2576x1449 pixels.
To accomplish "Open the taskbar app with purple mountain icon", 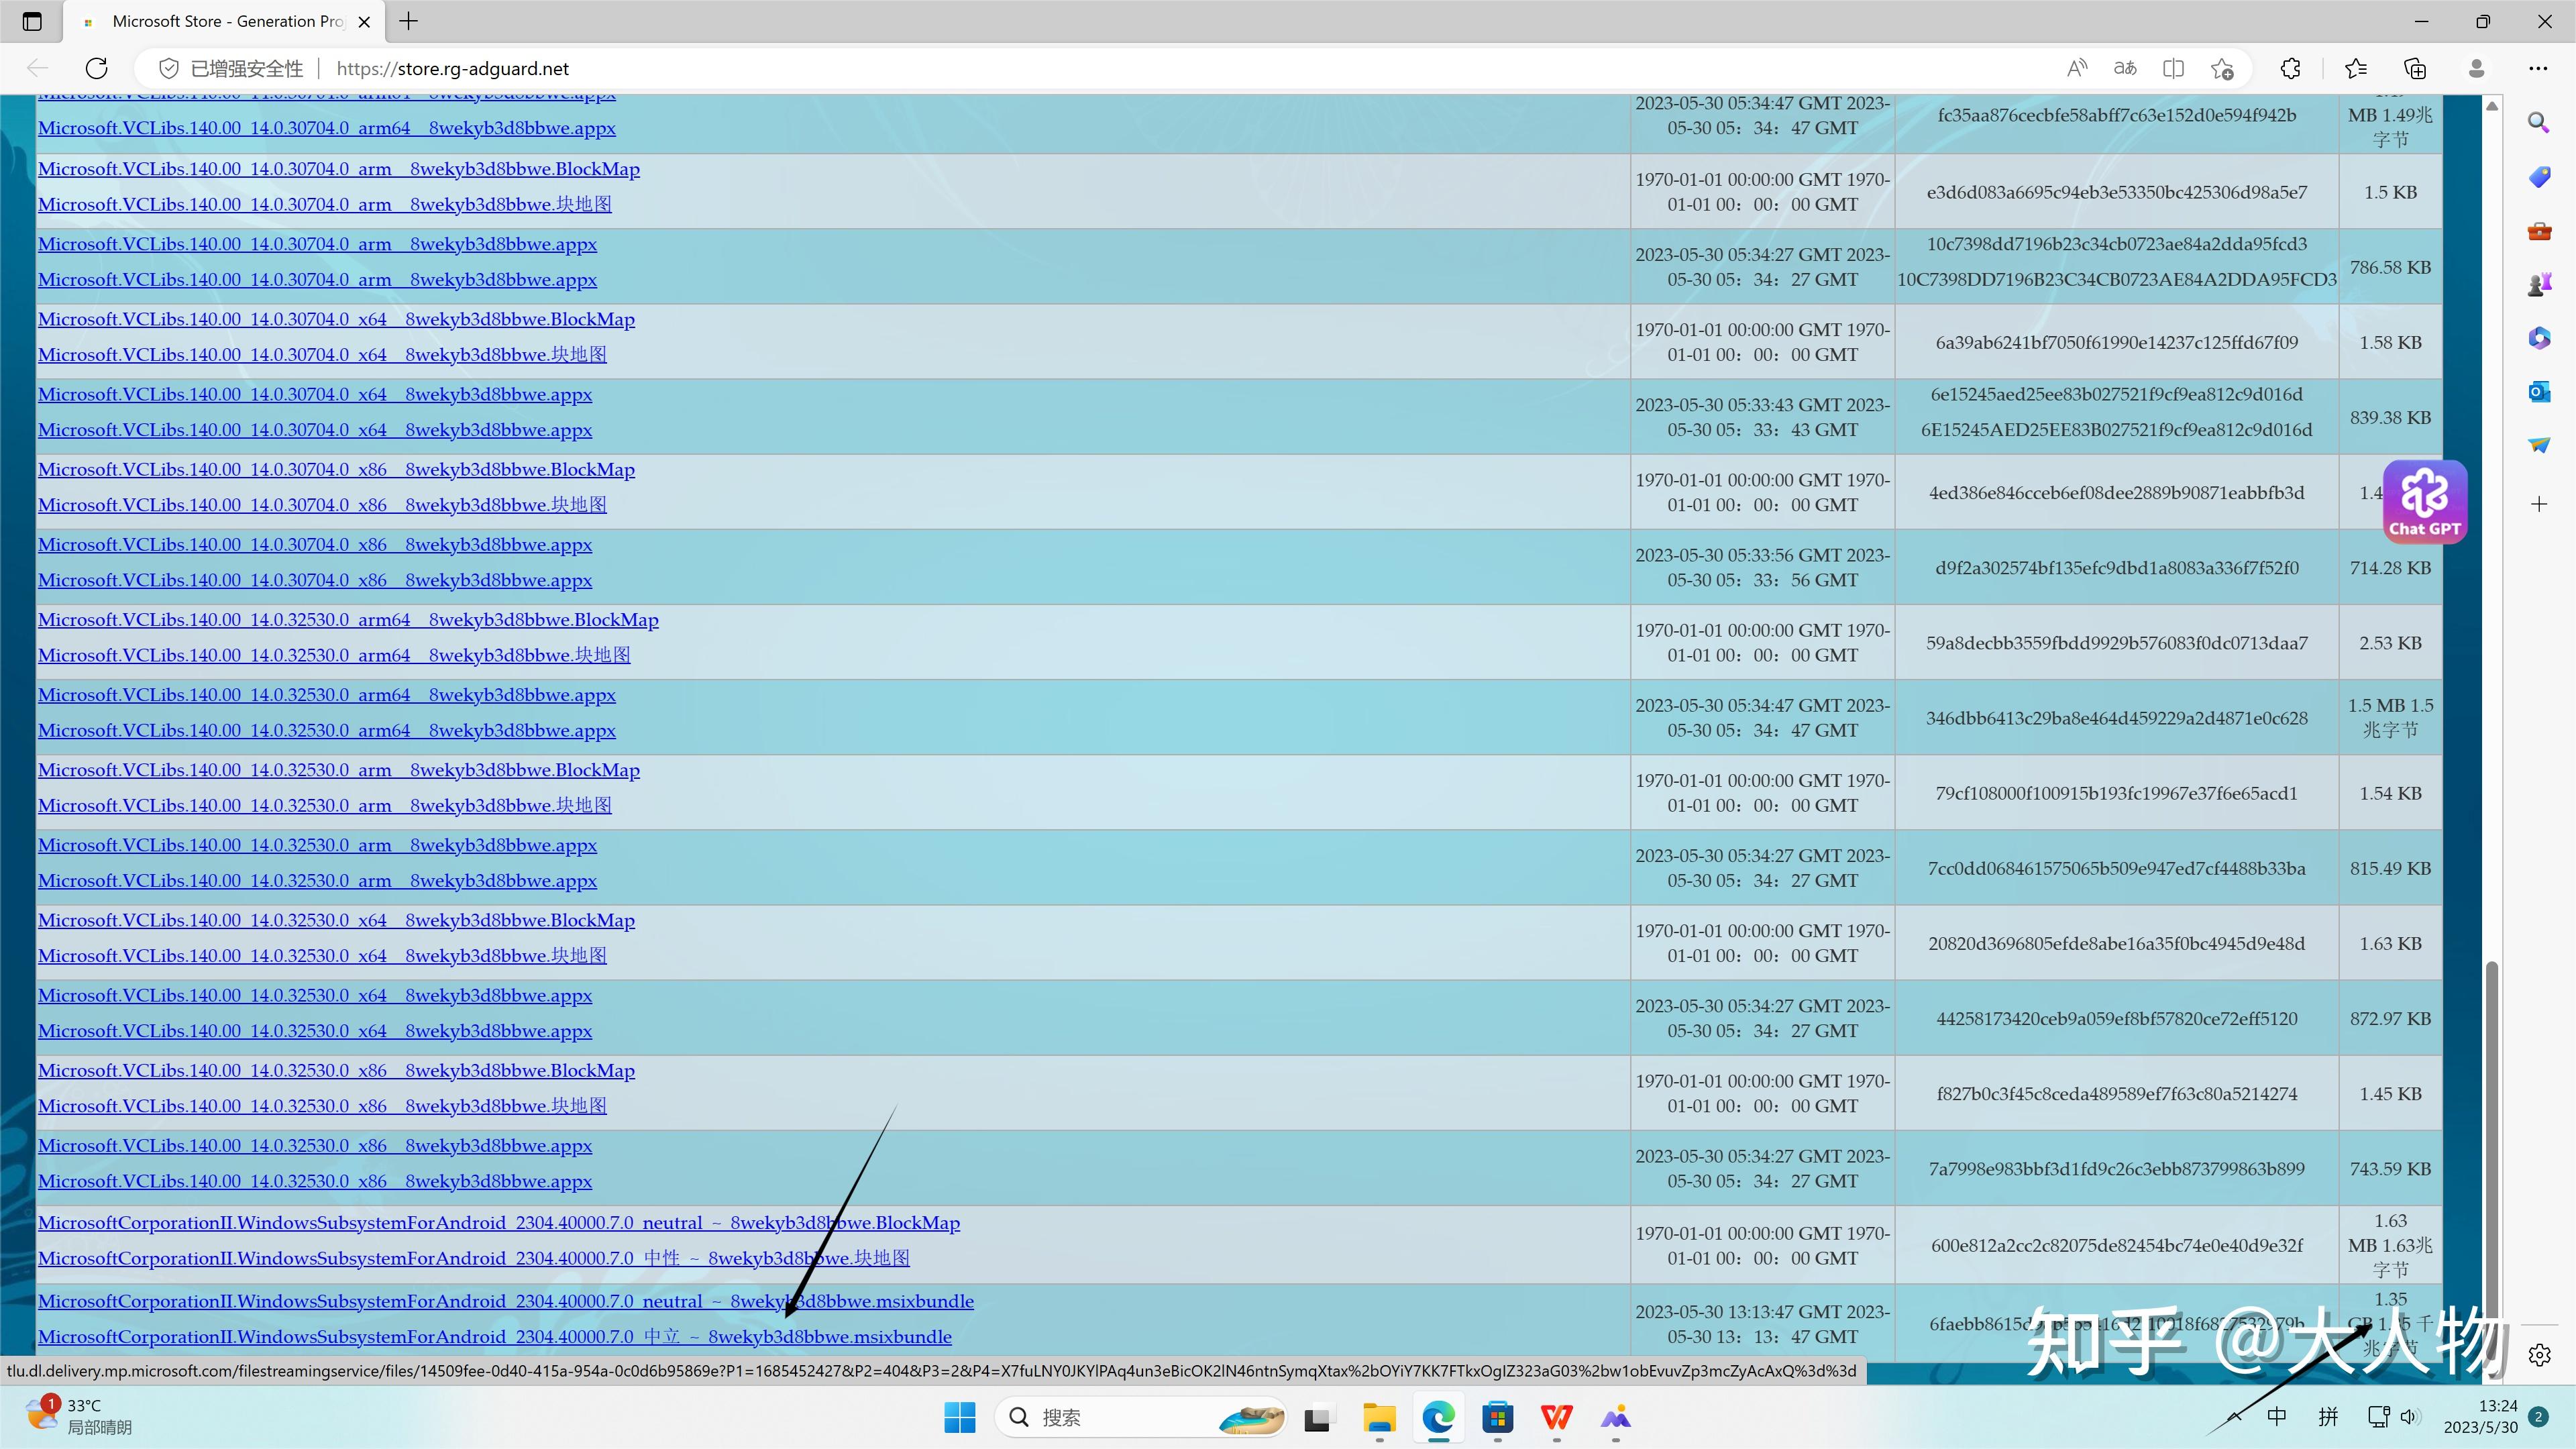I will (1615, 1417).
